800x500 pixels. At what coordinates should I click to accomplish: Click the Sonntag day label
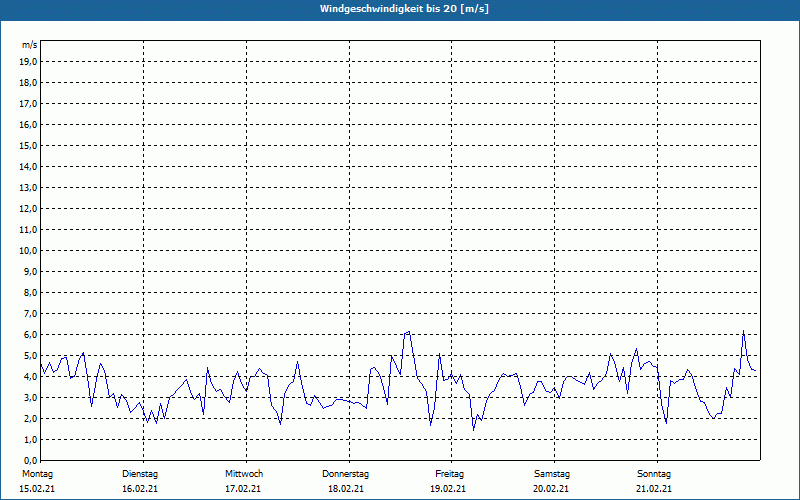(654, 474)
